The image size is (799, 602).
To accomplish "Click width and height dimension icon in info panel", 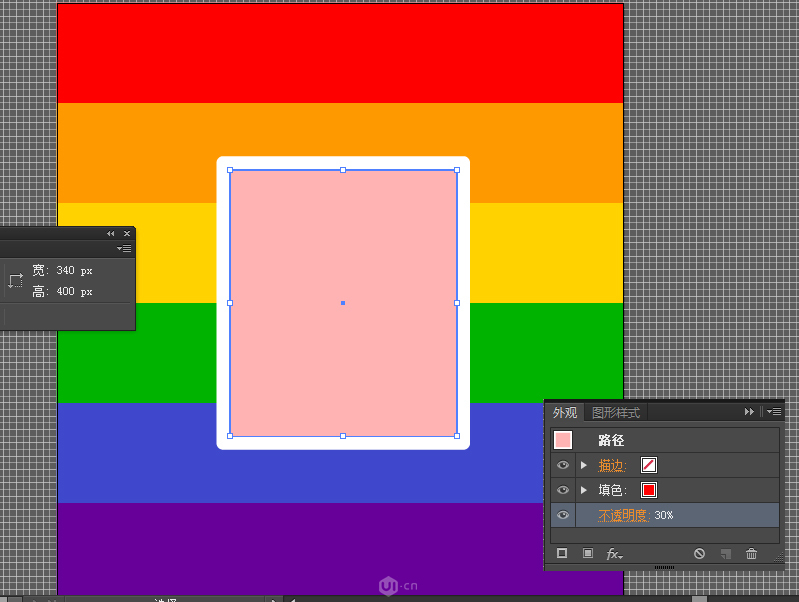I will 15,281.
